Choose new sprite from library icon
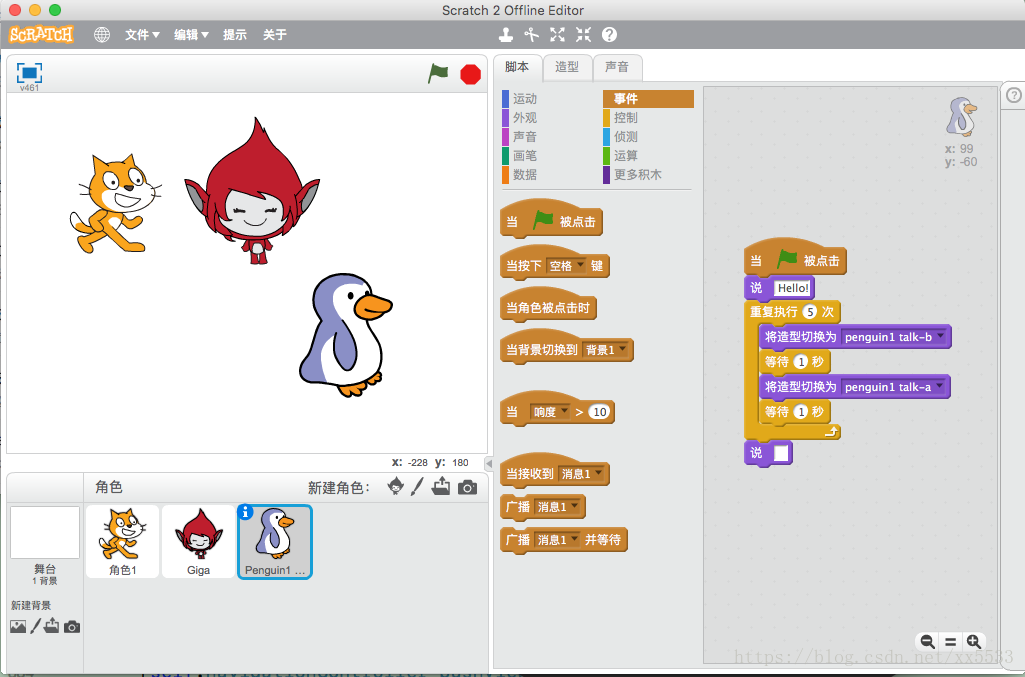Screen dimensions: 1025x677 click(x=395, y=486)
